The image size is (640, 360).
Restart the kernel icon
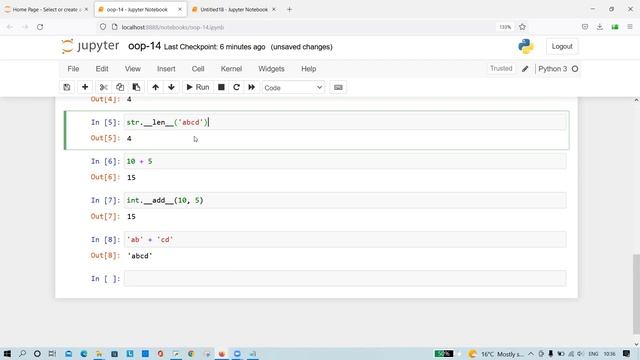236,87
